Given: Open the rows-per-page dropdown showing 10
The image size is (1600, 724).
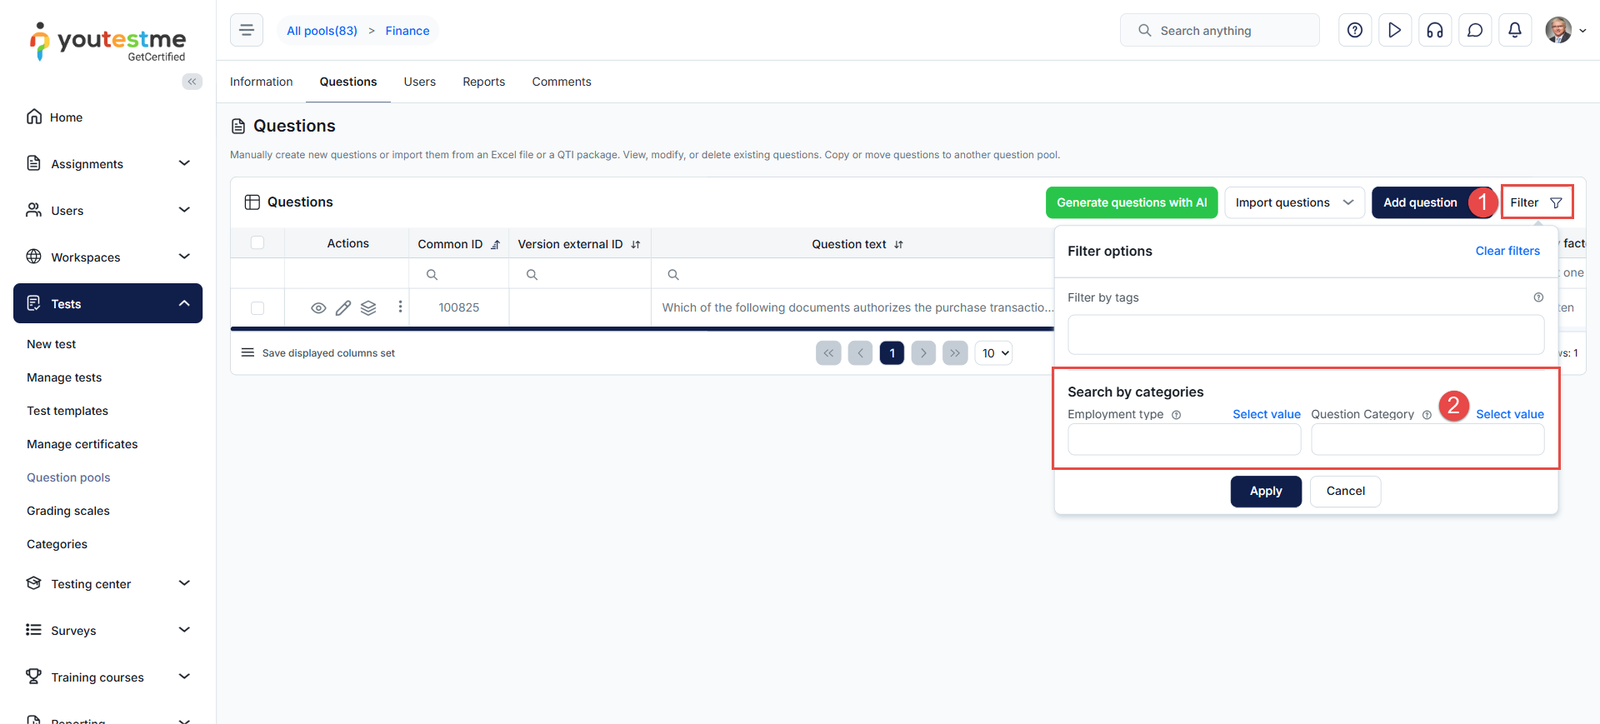Looking at the screenshot, I should click(995, 353).
